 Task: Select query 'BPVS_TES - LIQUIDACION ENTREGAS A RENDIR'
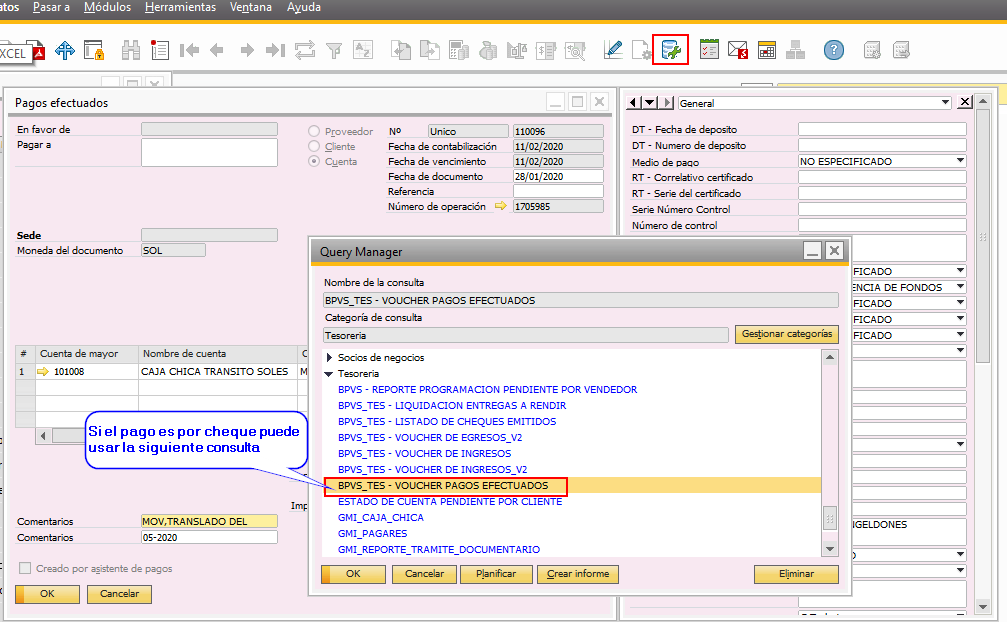click(452, 406)
